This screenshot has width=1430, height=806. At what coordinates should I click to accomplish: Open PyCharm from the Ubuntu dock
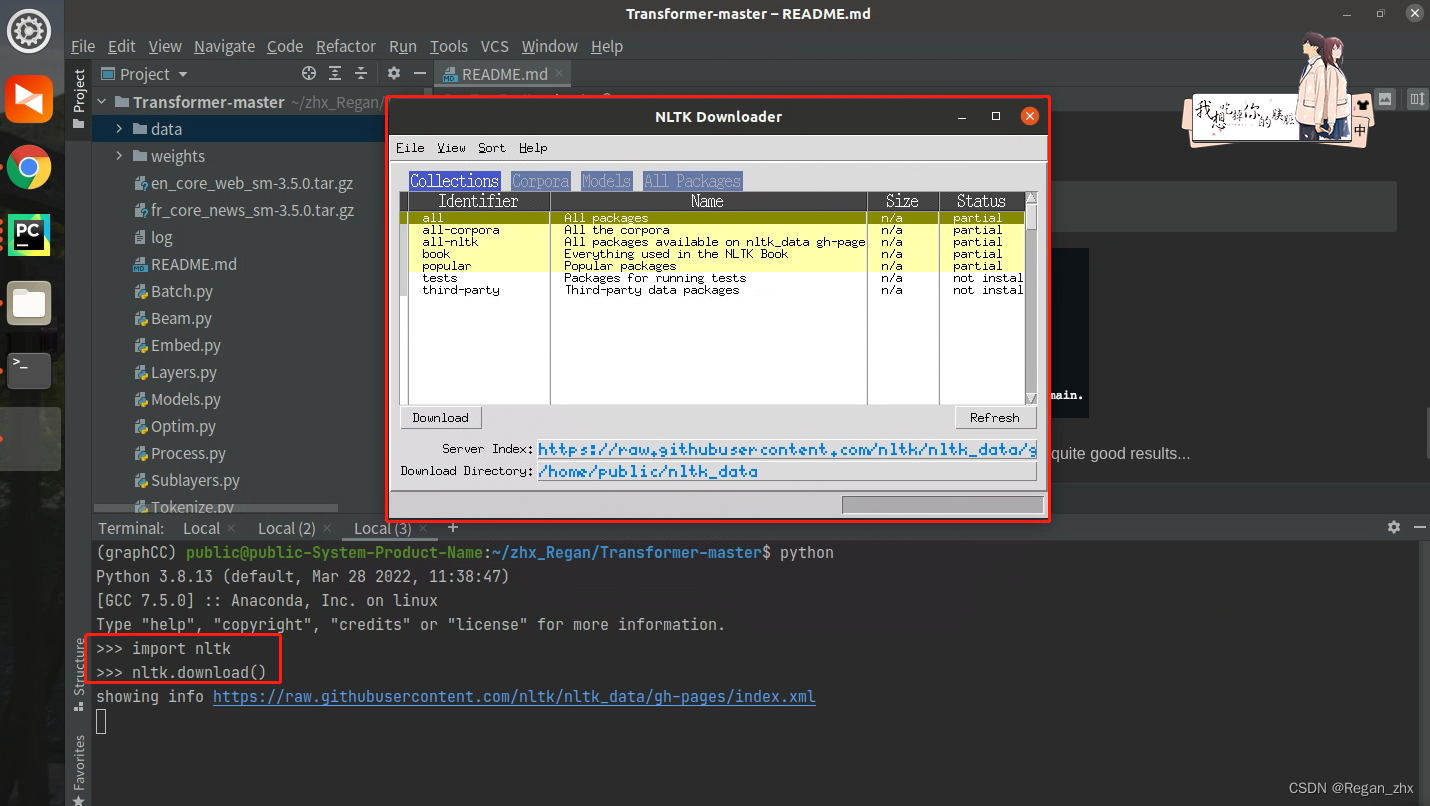pos(29,234)
